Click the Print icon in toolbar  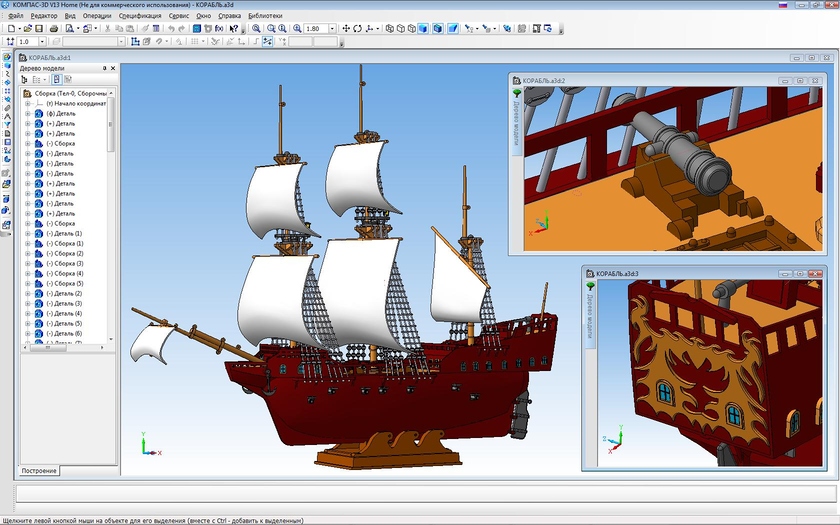(54, 29)
